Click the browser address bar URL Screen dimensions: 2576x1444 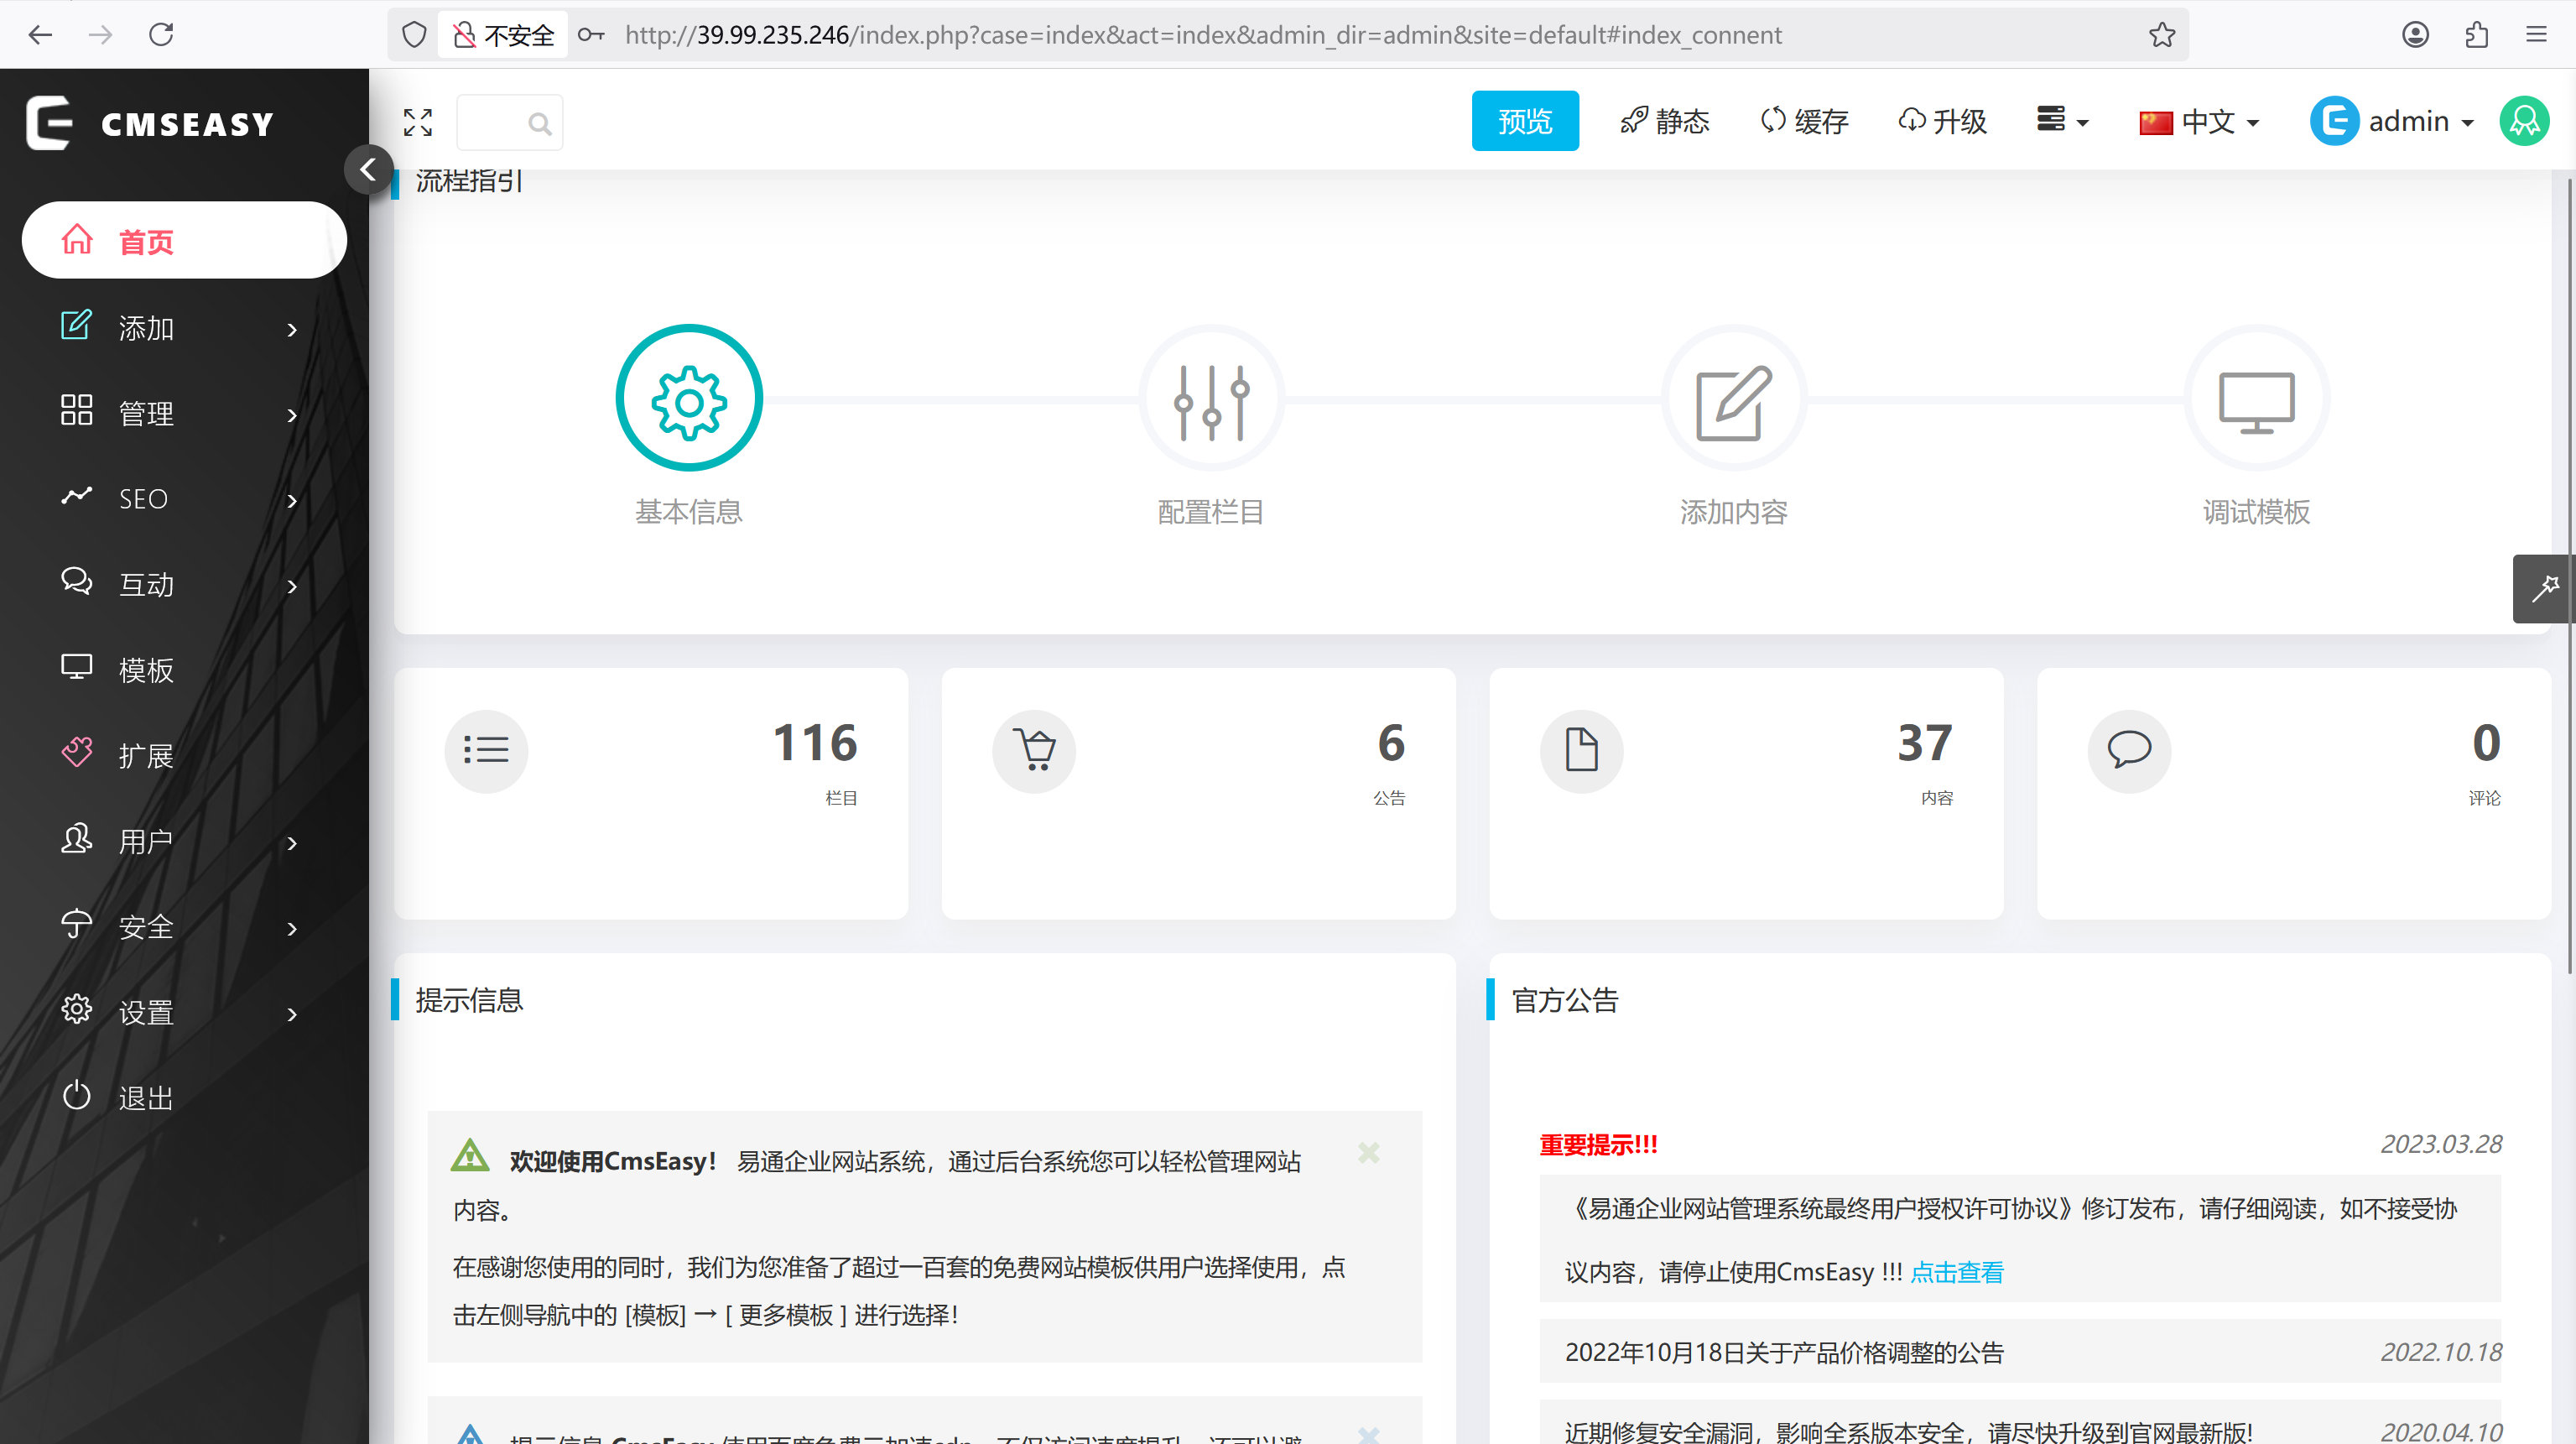1203,35
